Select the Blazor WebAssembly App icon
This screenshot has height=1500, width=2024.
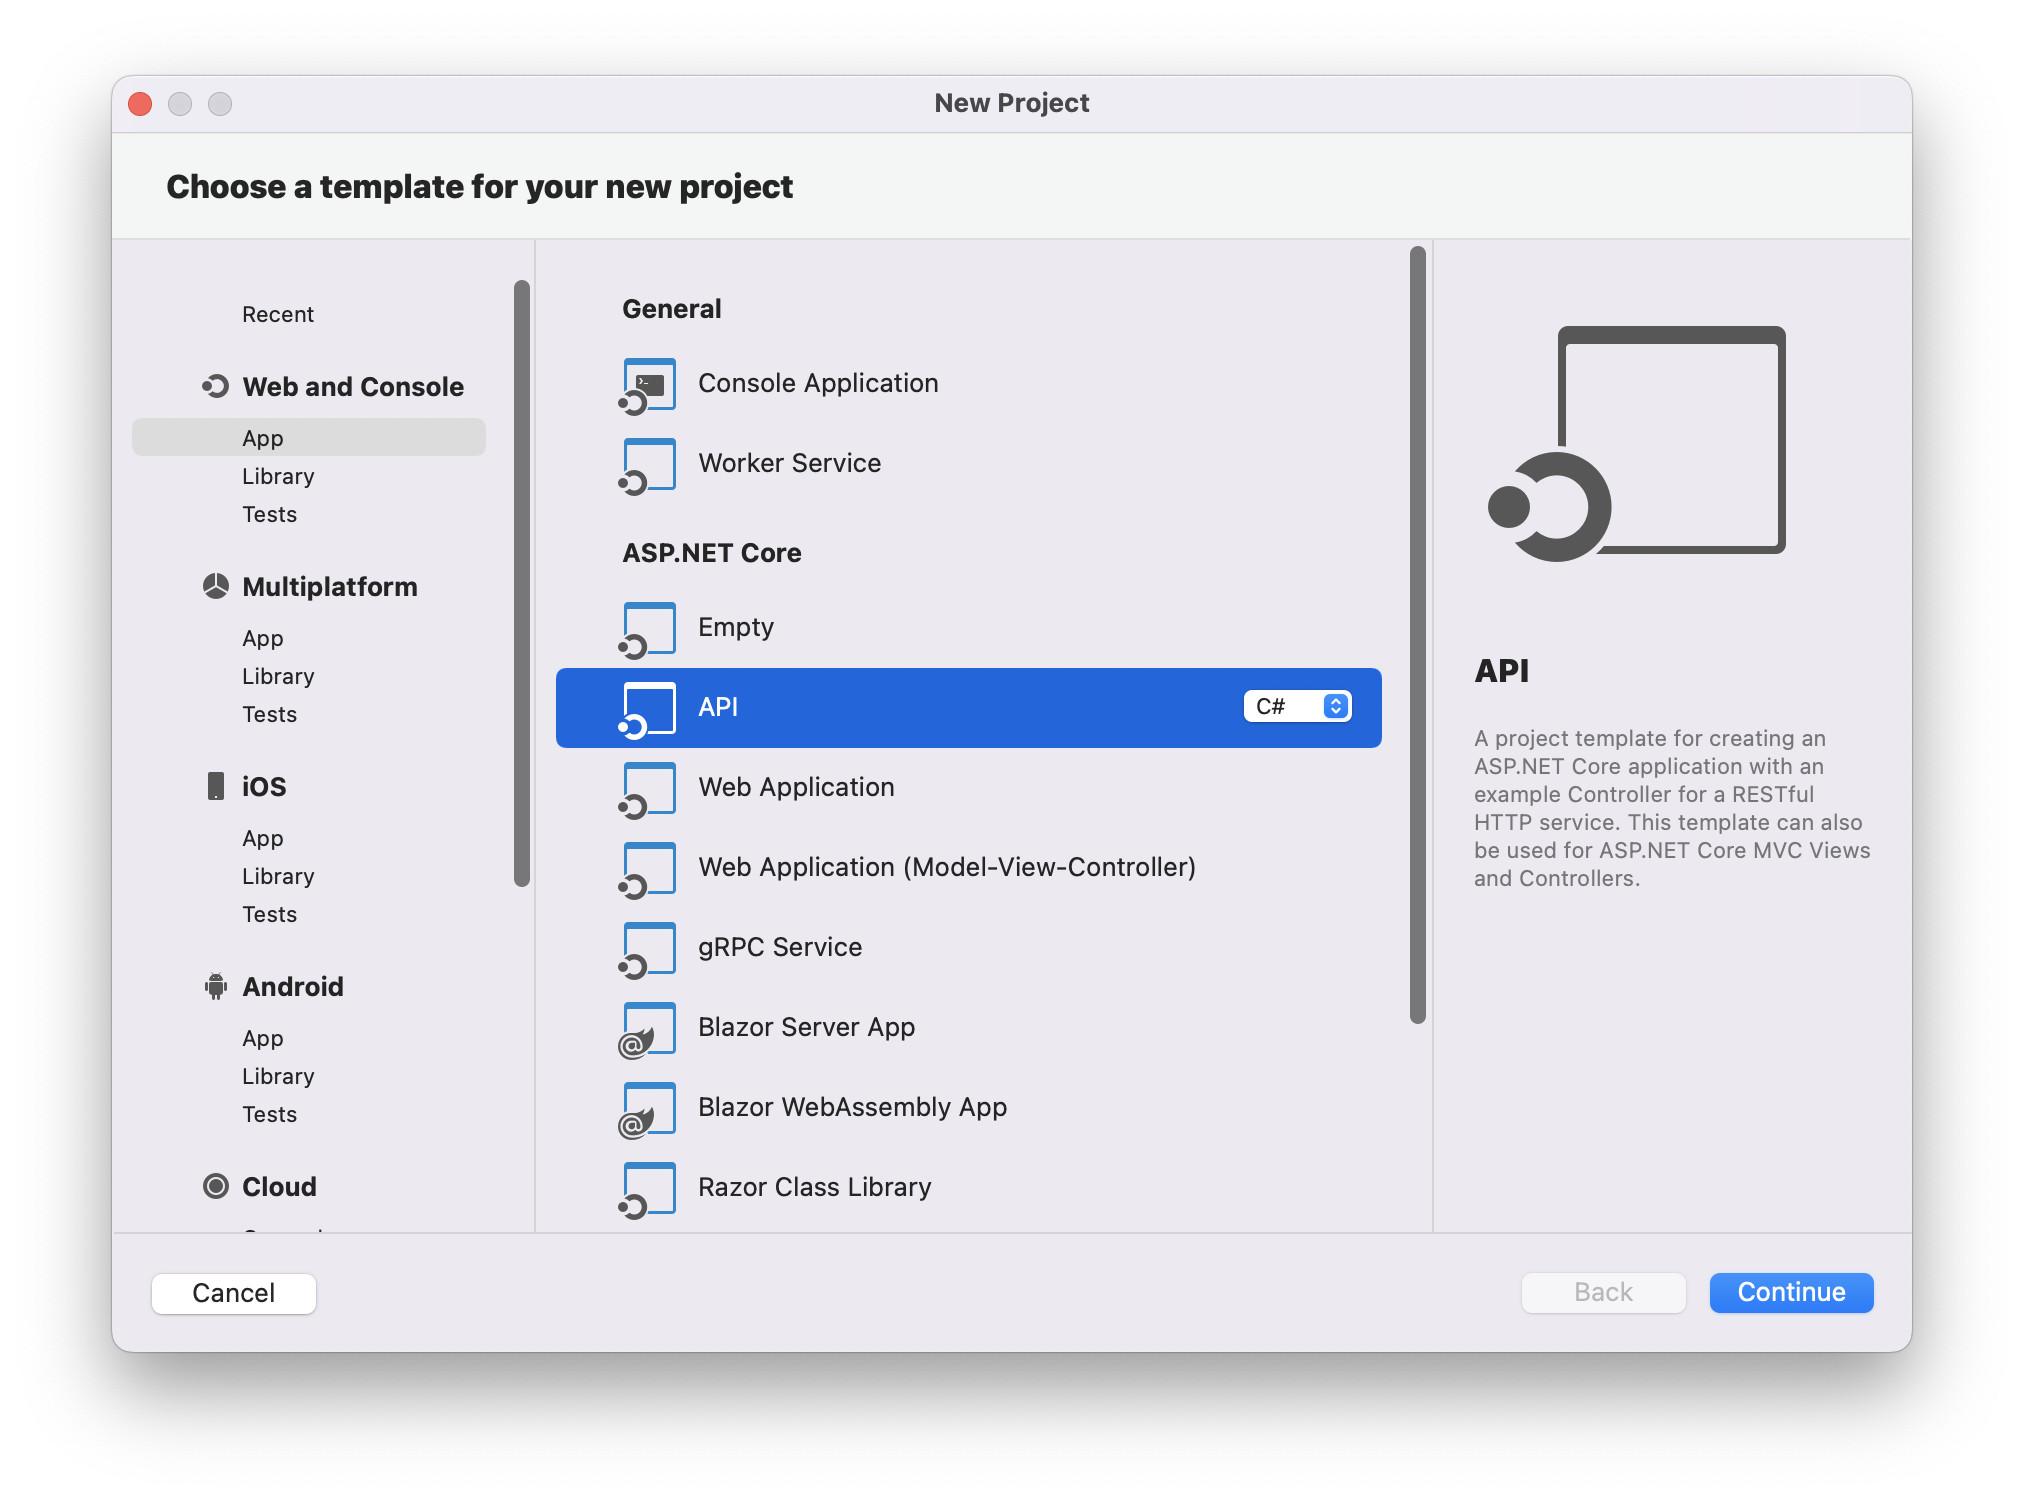(648, 1107)
